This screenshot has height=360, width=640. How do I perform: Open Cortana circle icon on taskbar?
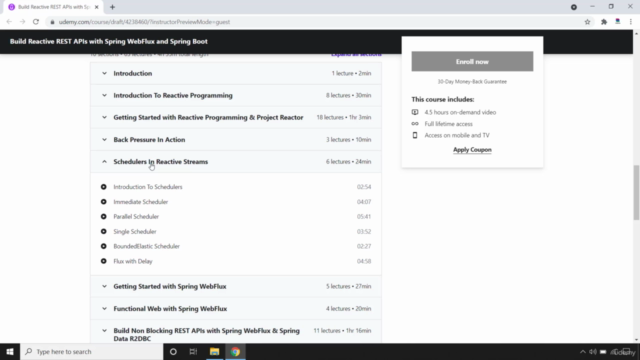(x=173, y=351)
